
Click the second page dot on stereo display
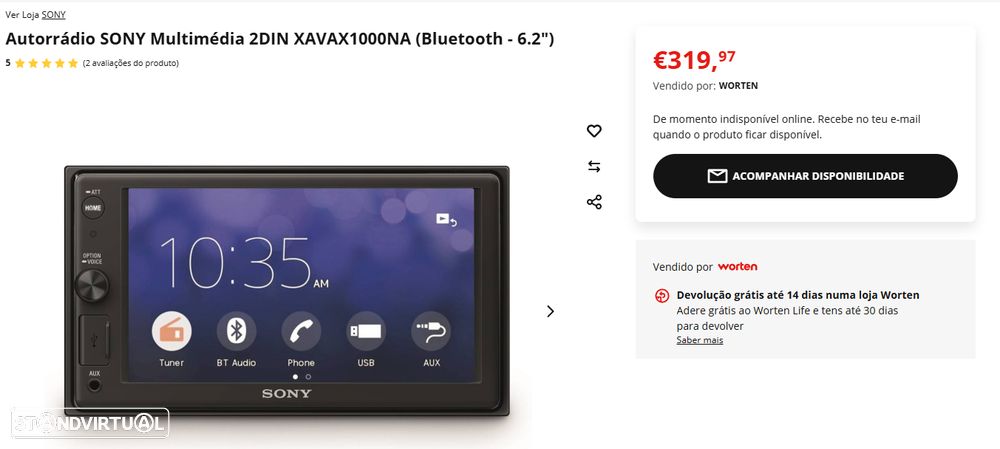(x=308, y=377)
